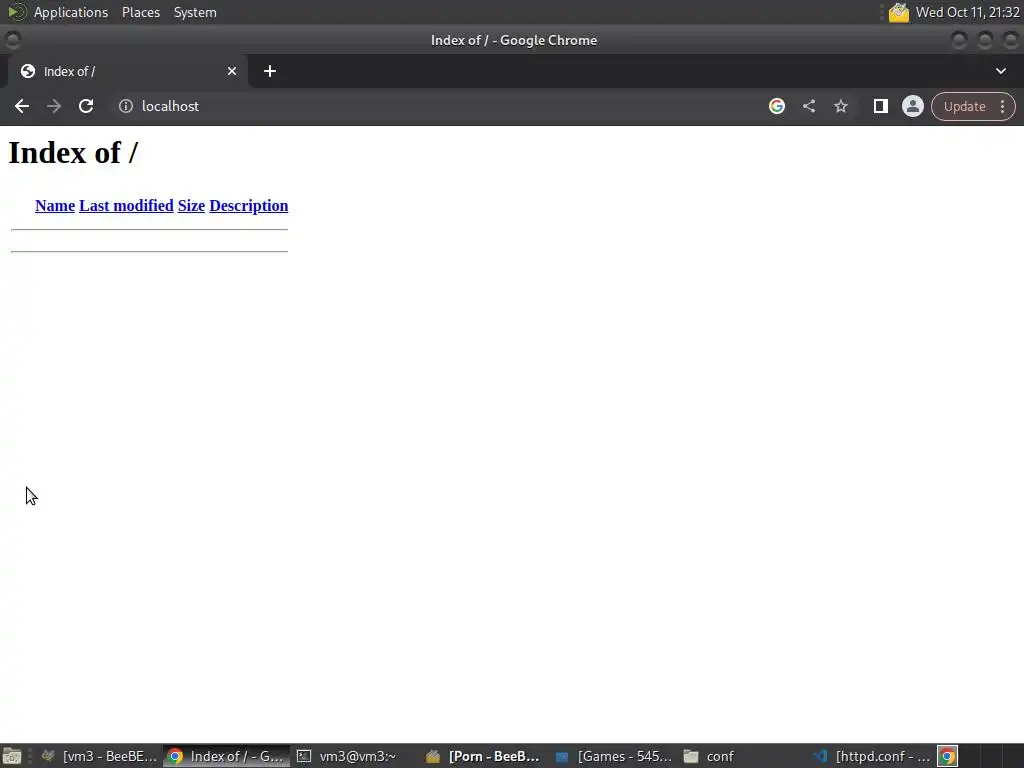This screenshot has width=1024, height=768.
Task: Close the 'Index of /' tab
Action: coord(232,71)
